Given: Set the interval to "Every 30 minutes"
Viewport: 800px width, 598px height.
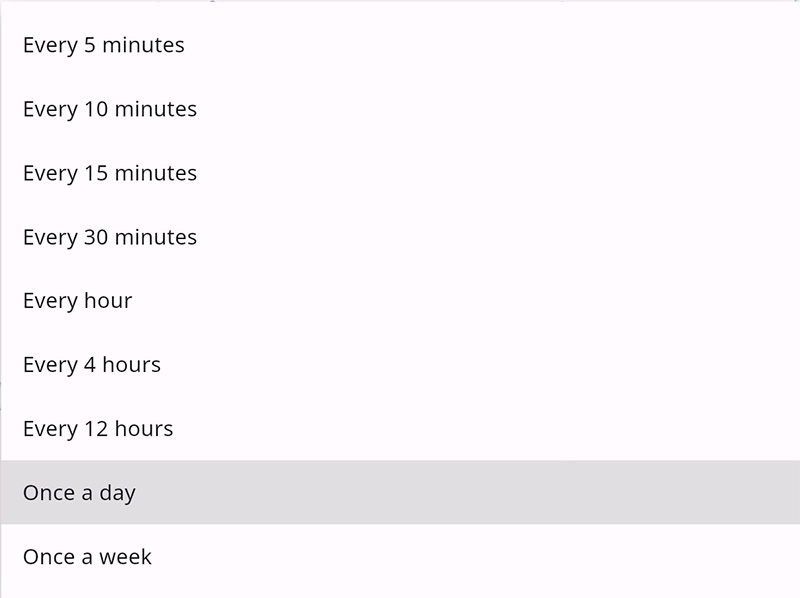Looking at the screenshot, I should click(x=110, y=237).
